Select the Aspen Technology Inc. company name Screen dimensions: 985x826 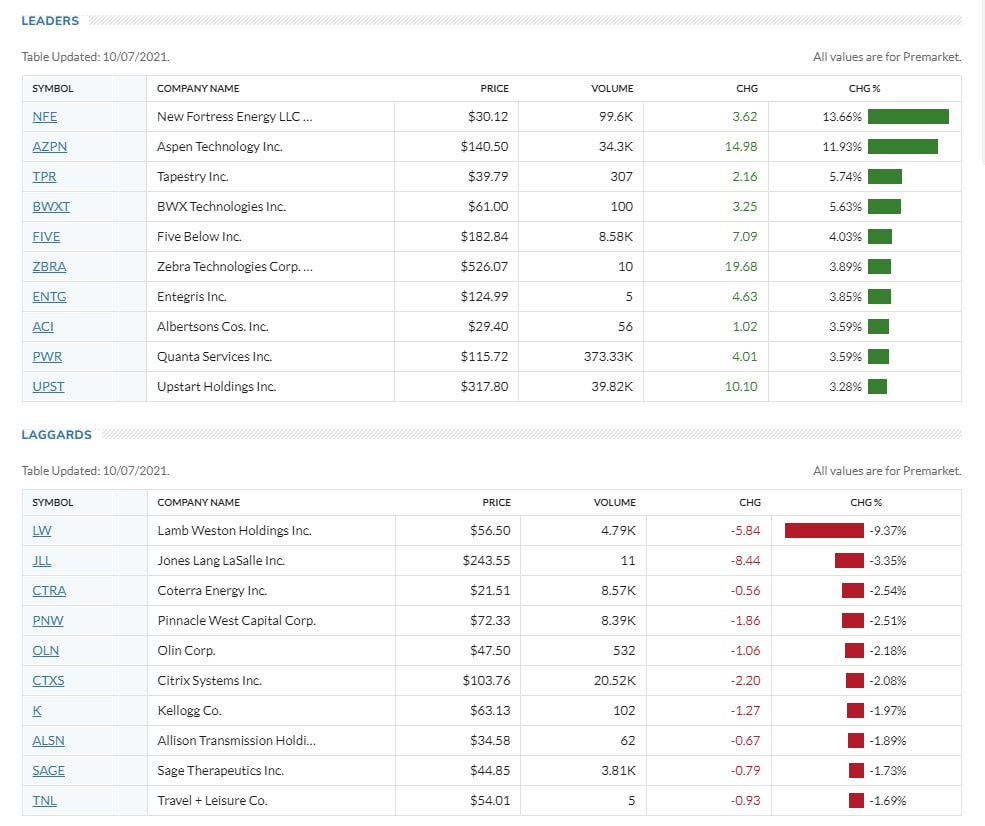pos(219,147)
